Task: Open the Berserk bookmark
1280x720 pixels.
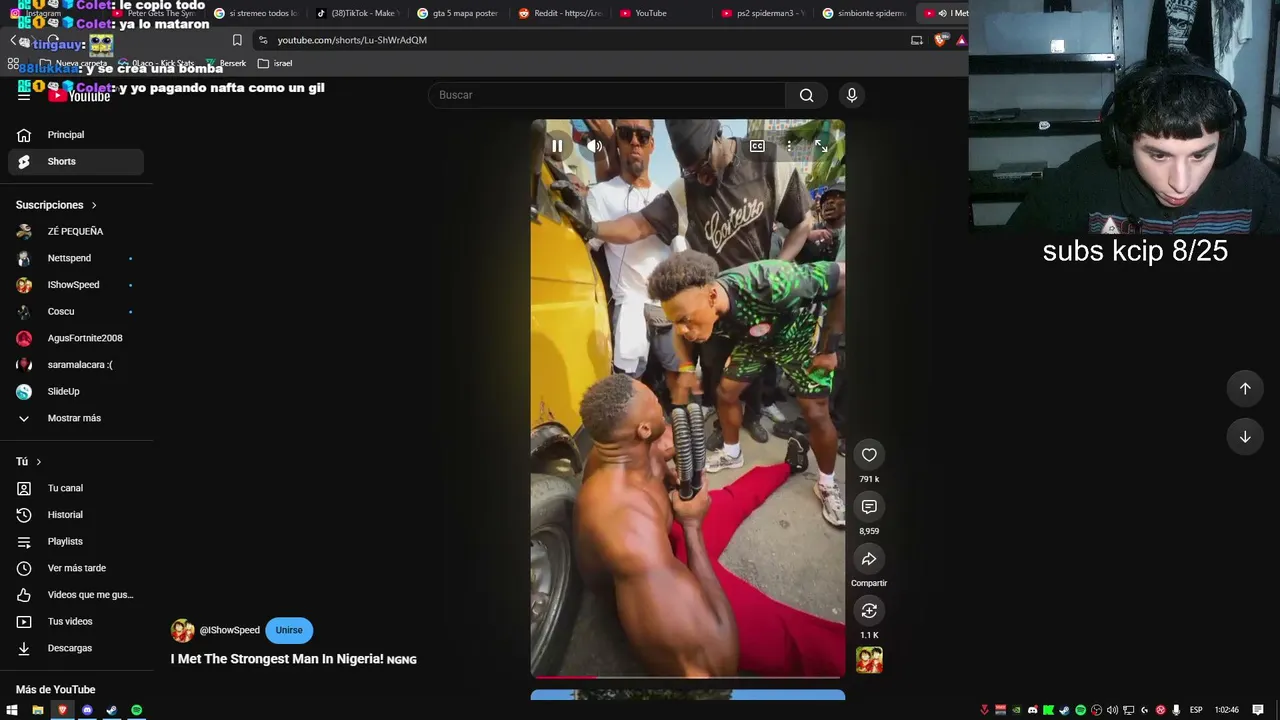Action: pyautogui.click(x=226, y=63)
